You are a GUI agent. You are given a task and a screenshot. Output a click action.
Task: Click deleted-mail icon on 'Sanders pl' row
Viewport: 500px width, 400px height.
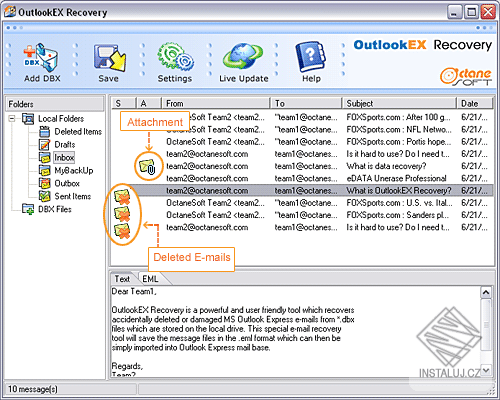click(x=122, y=231)
